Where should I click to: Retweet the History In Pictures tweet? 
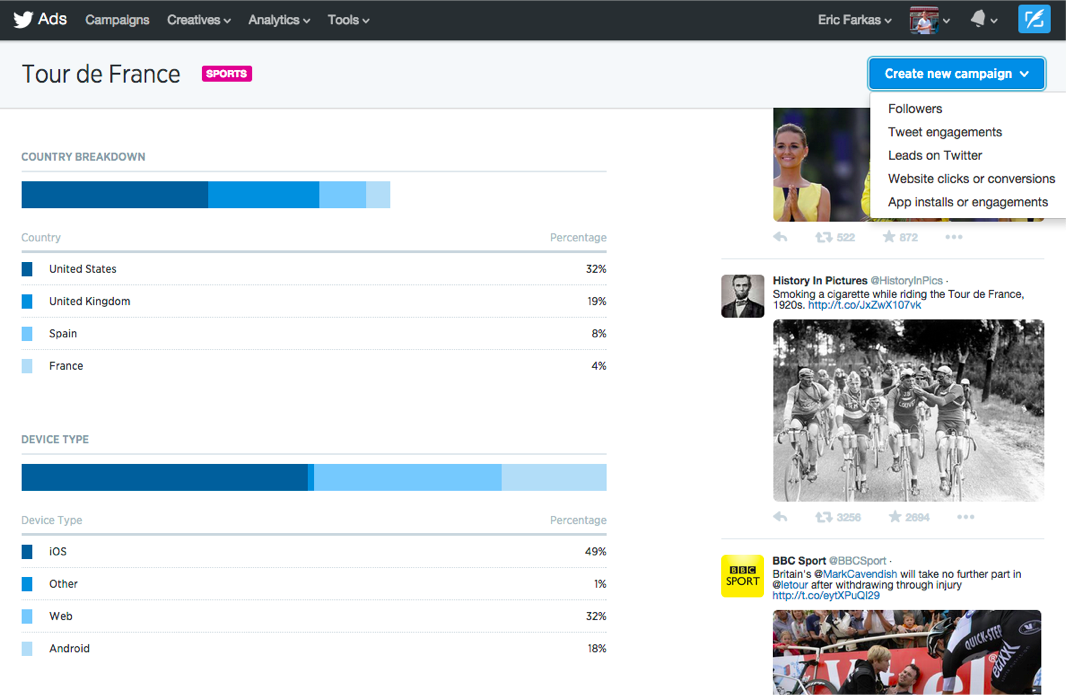point(824,517)
